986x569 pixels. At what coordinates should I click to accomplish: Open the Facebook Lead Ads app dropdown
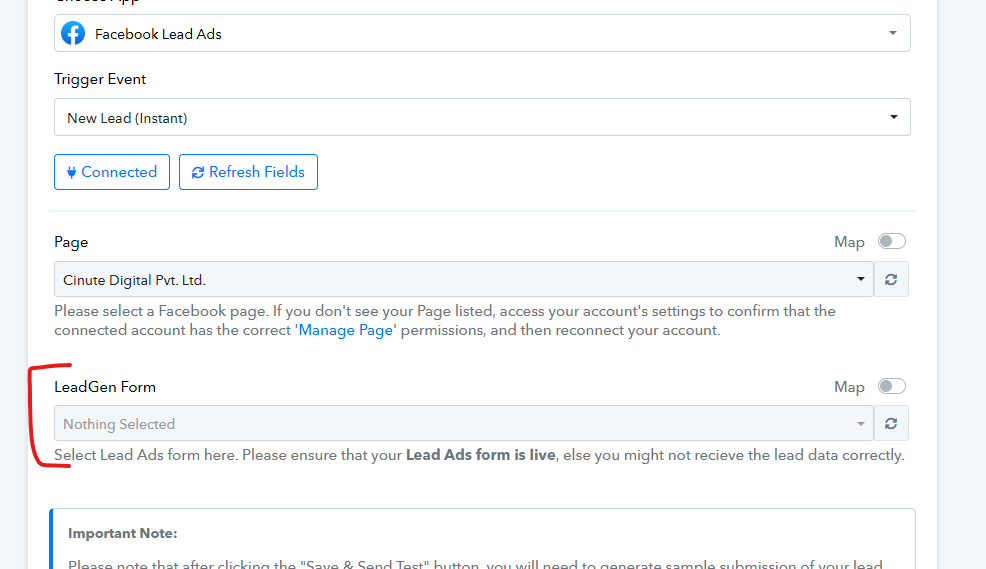coord(482,33)
